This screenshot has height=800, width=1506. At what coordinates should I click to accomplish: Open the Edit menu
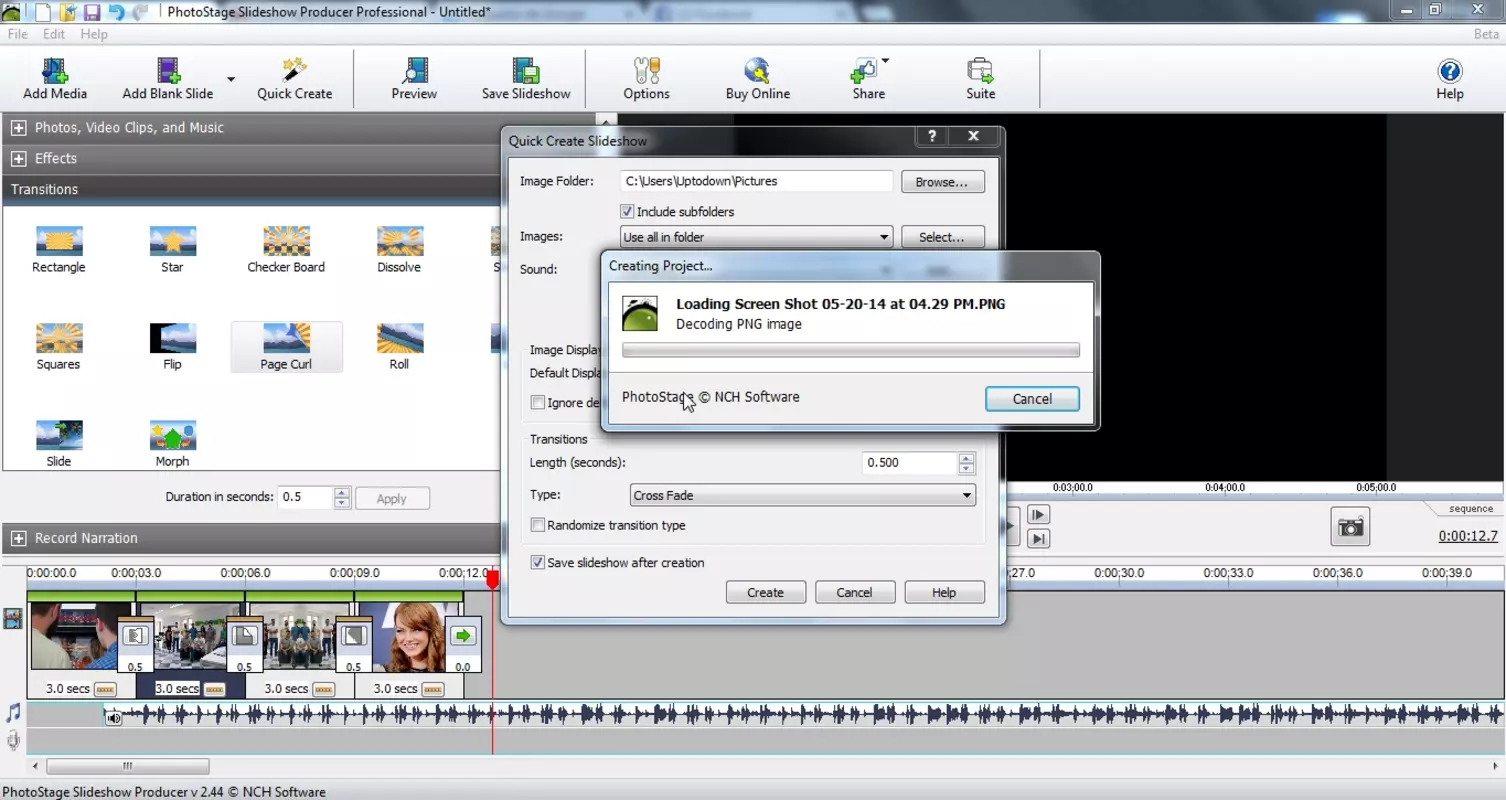tap(54, 34)
